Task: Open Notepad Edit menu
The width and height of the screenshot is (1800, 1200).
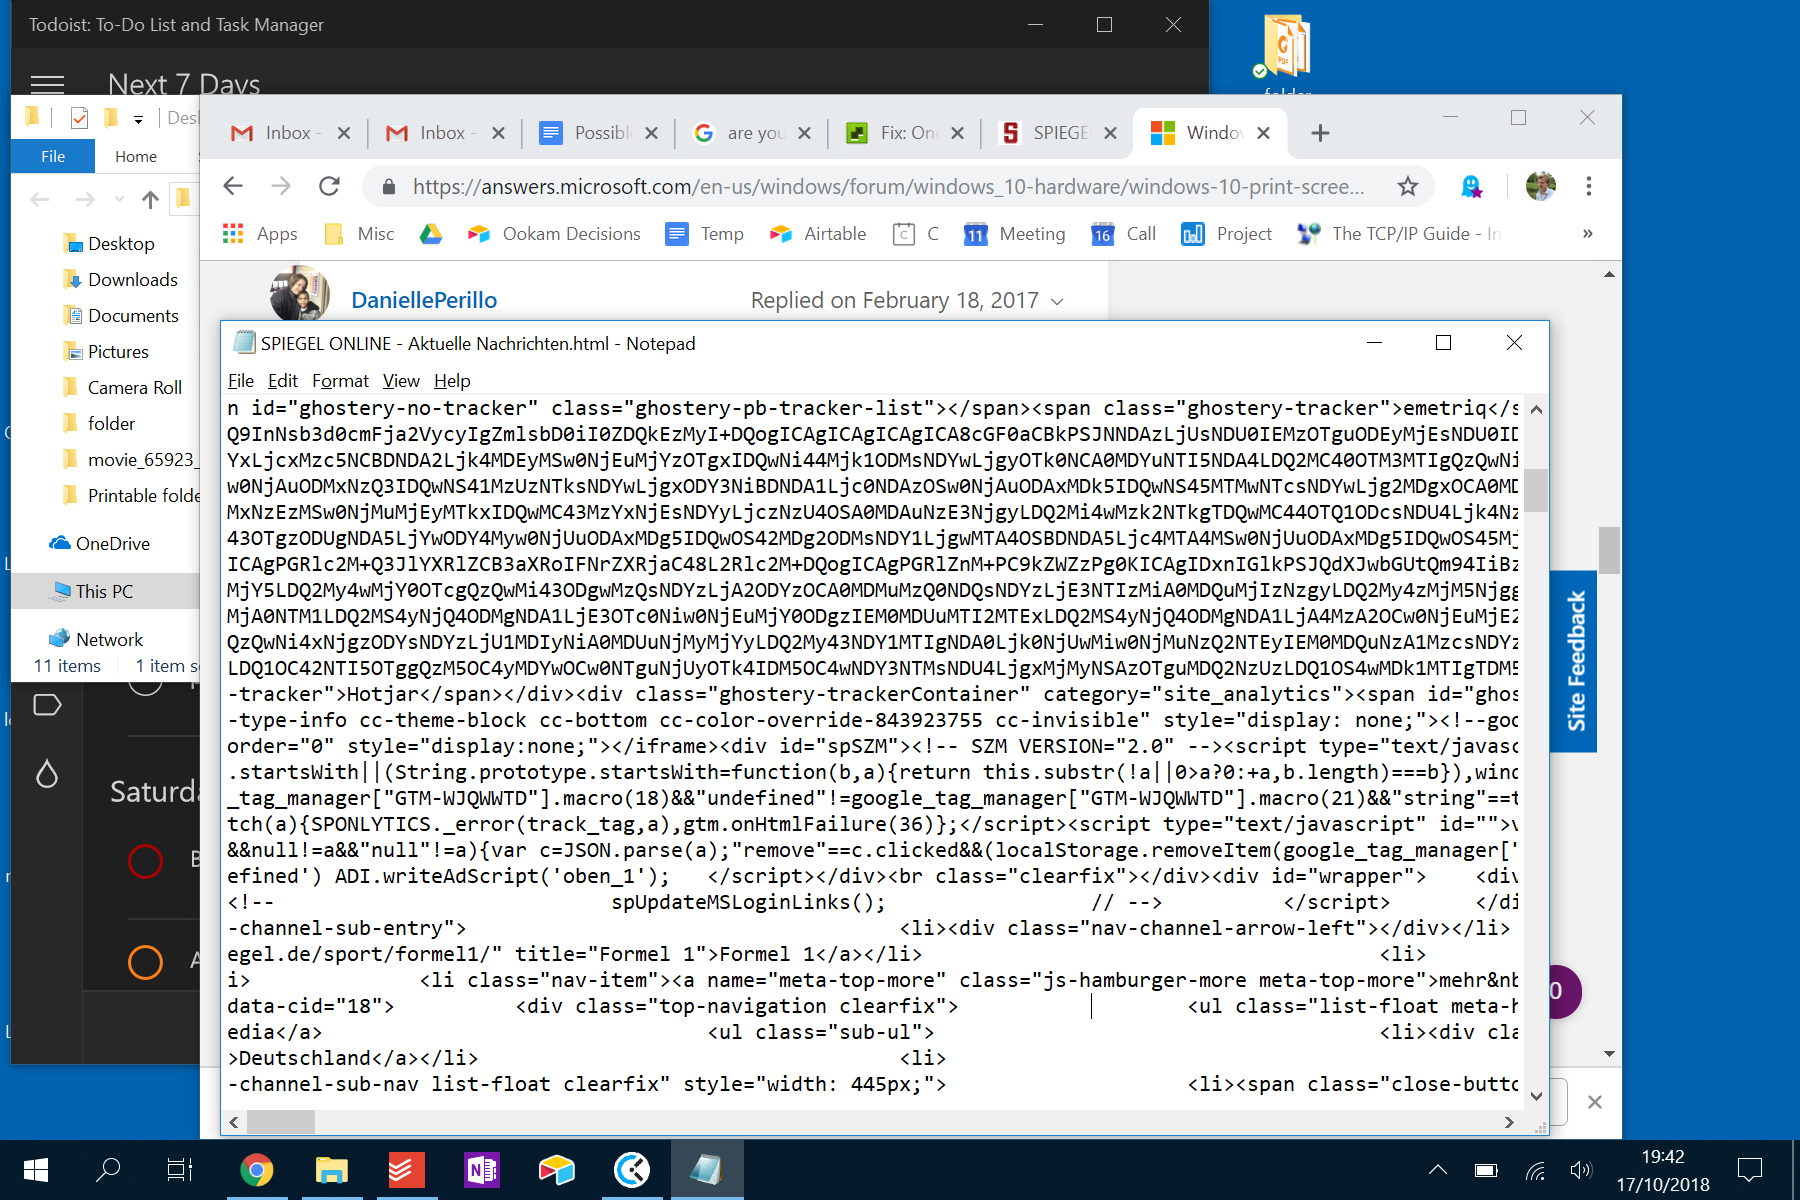Action: point(283,381)
